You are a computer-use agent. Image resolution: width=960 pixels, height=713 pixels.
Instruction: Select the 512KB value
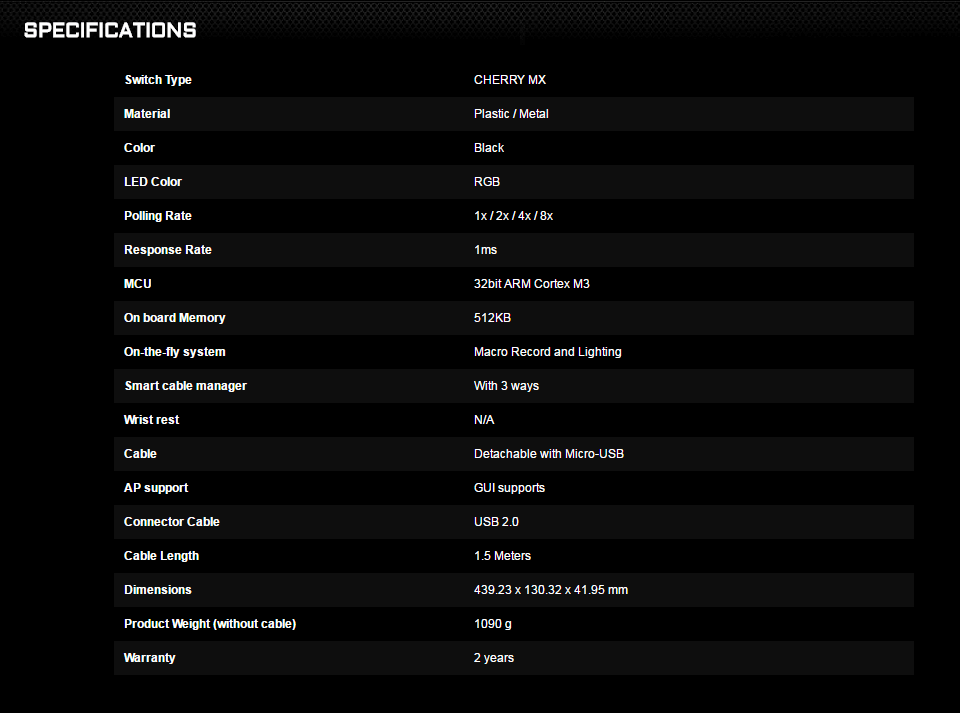coord(492,318)
